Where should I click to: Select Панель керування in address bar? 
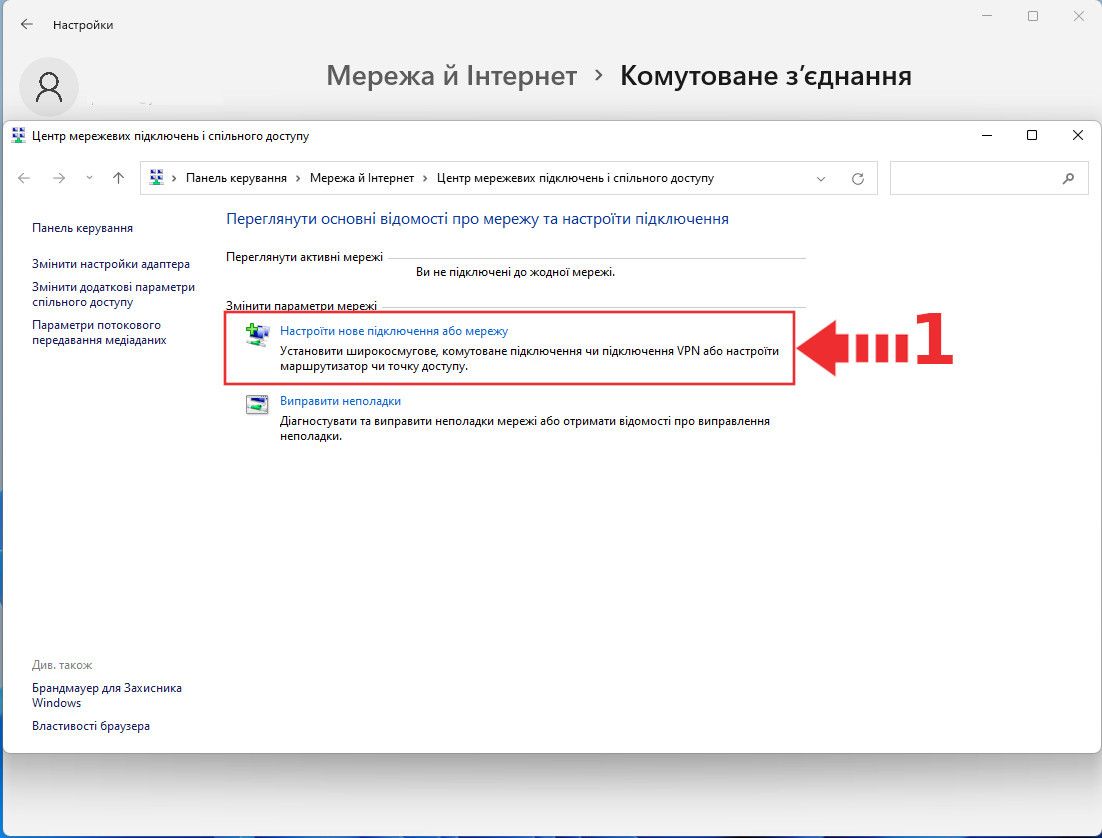click(236, 178)
